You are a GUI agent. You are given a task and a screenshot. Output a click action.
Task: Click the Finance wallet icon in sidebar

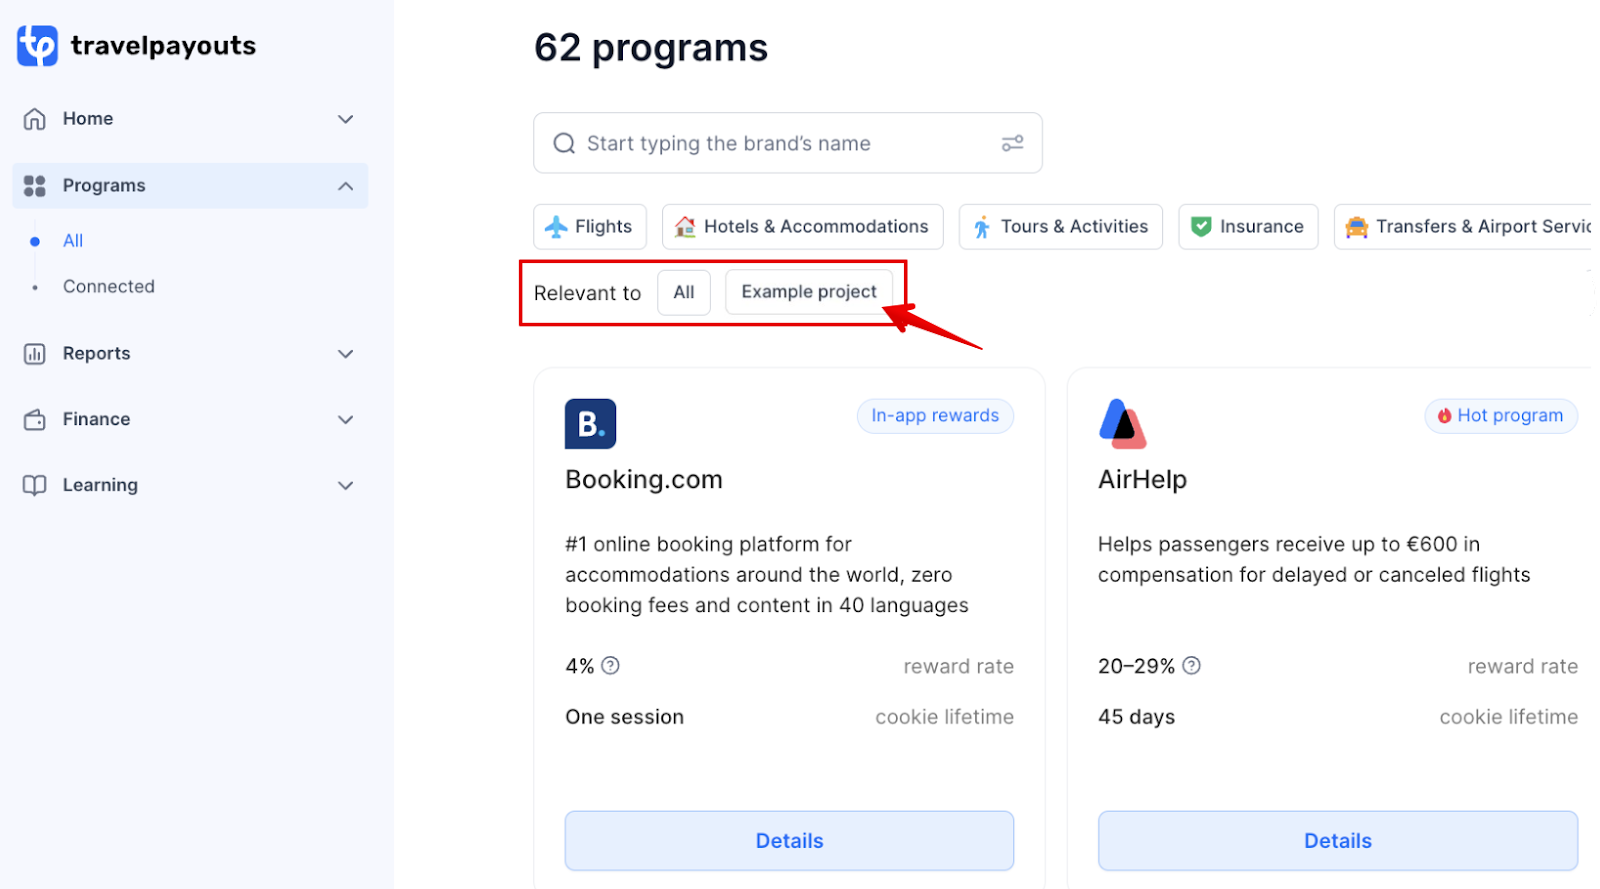[35, 420]
